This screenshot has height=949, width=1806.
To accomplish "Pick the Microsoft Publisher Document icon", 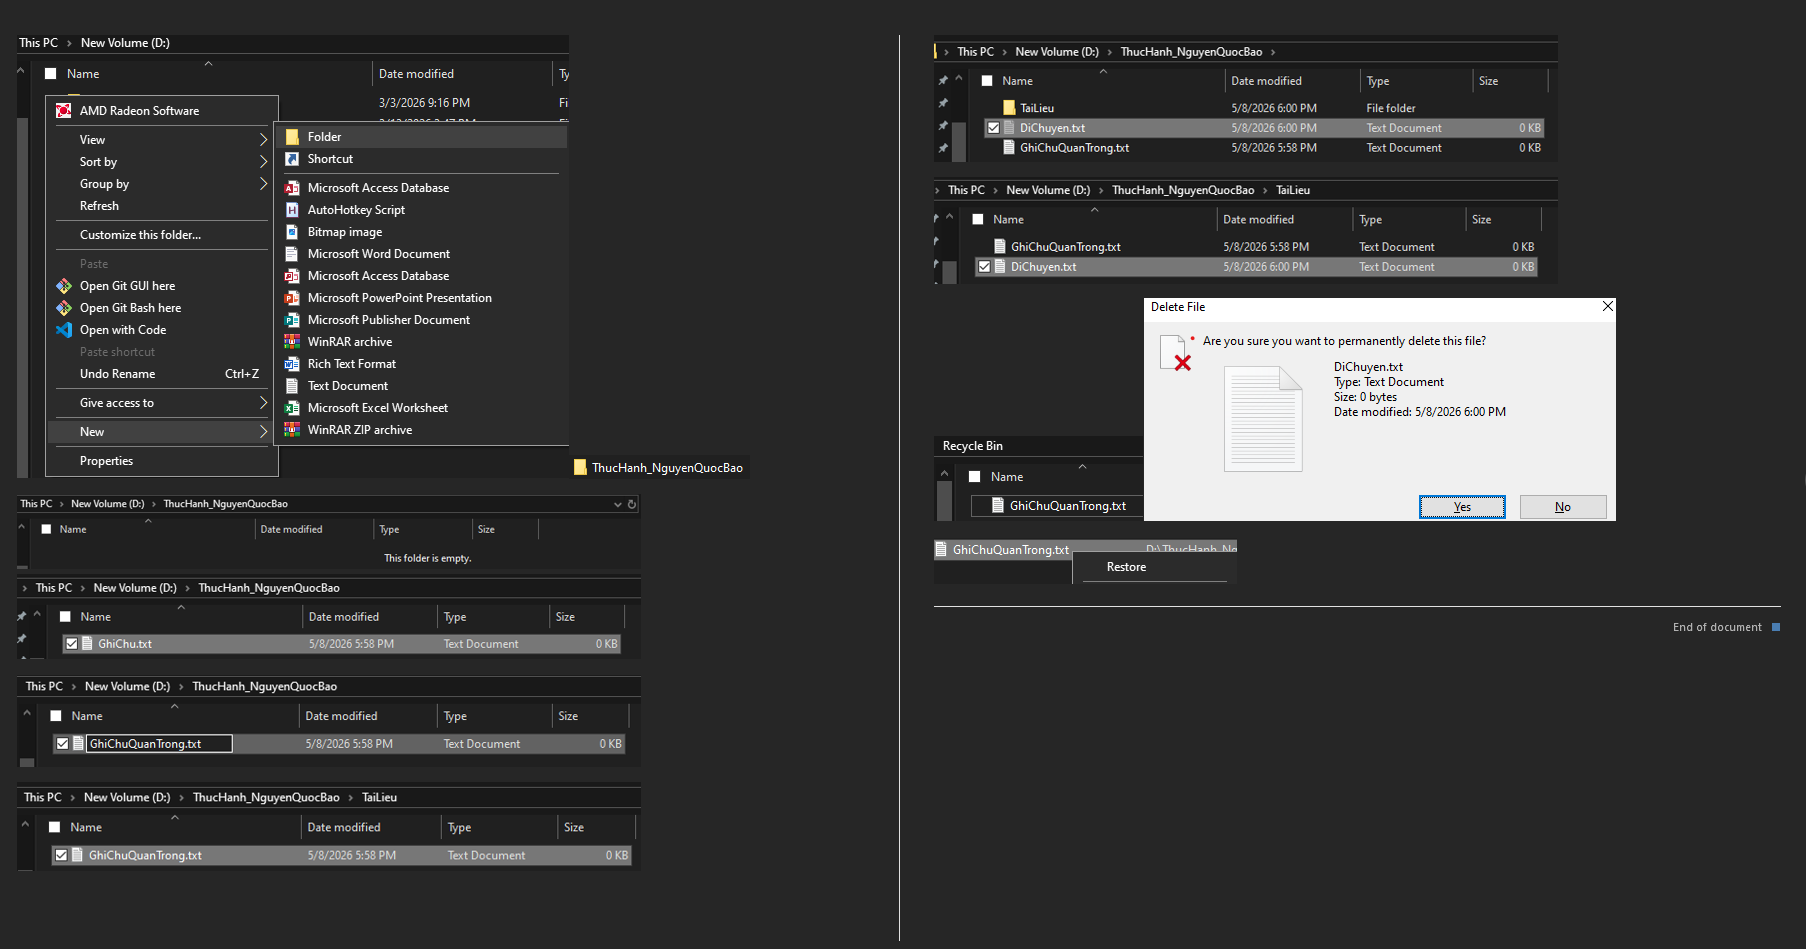I will 292,320.
